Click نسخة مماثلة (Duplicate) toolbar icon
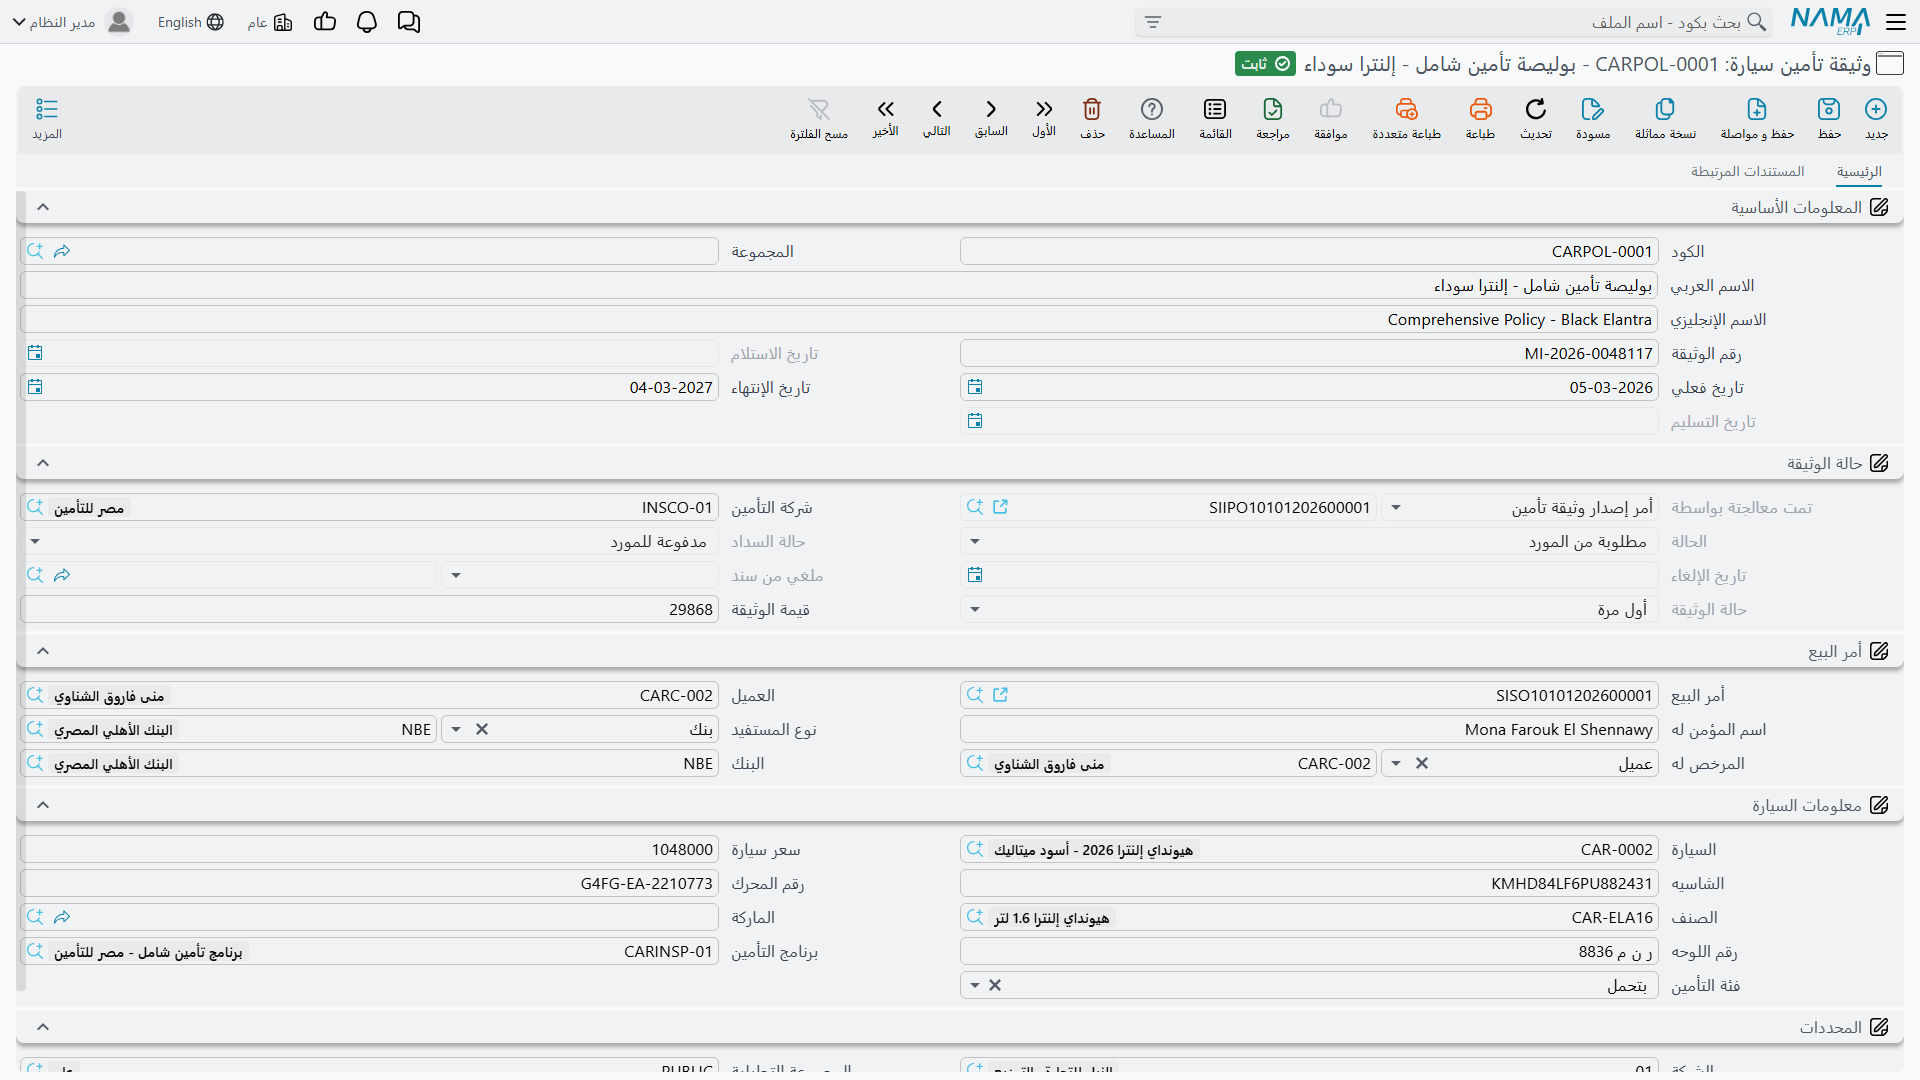 point(1665,109)
